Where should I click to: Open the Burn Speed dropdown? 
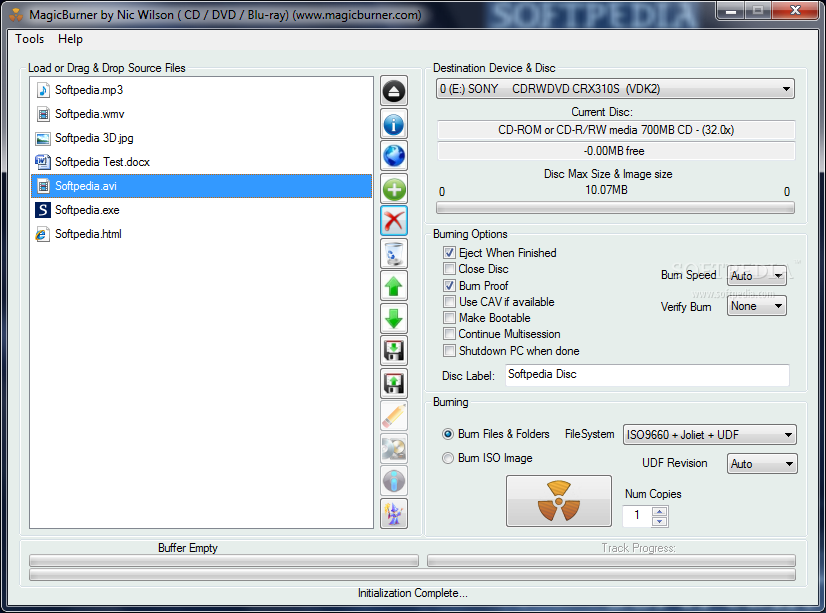pyautogui.click(x=757, y=275)
